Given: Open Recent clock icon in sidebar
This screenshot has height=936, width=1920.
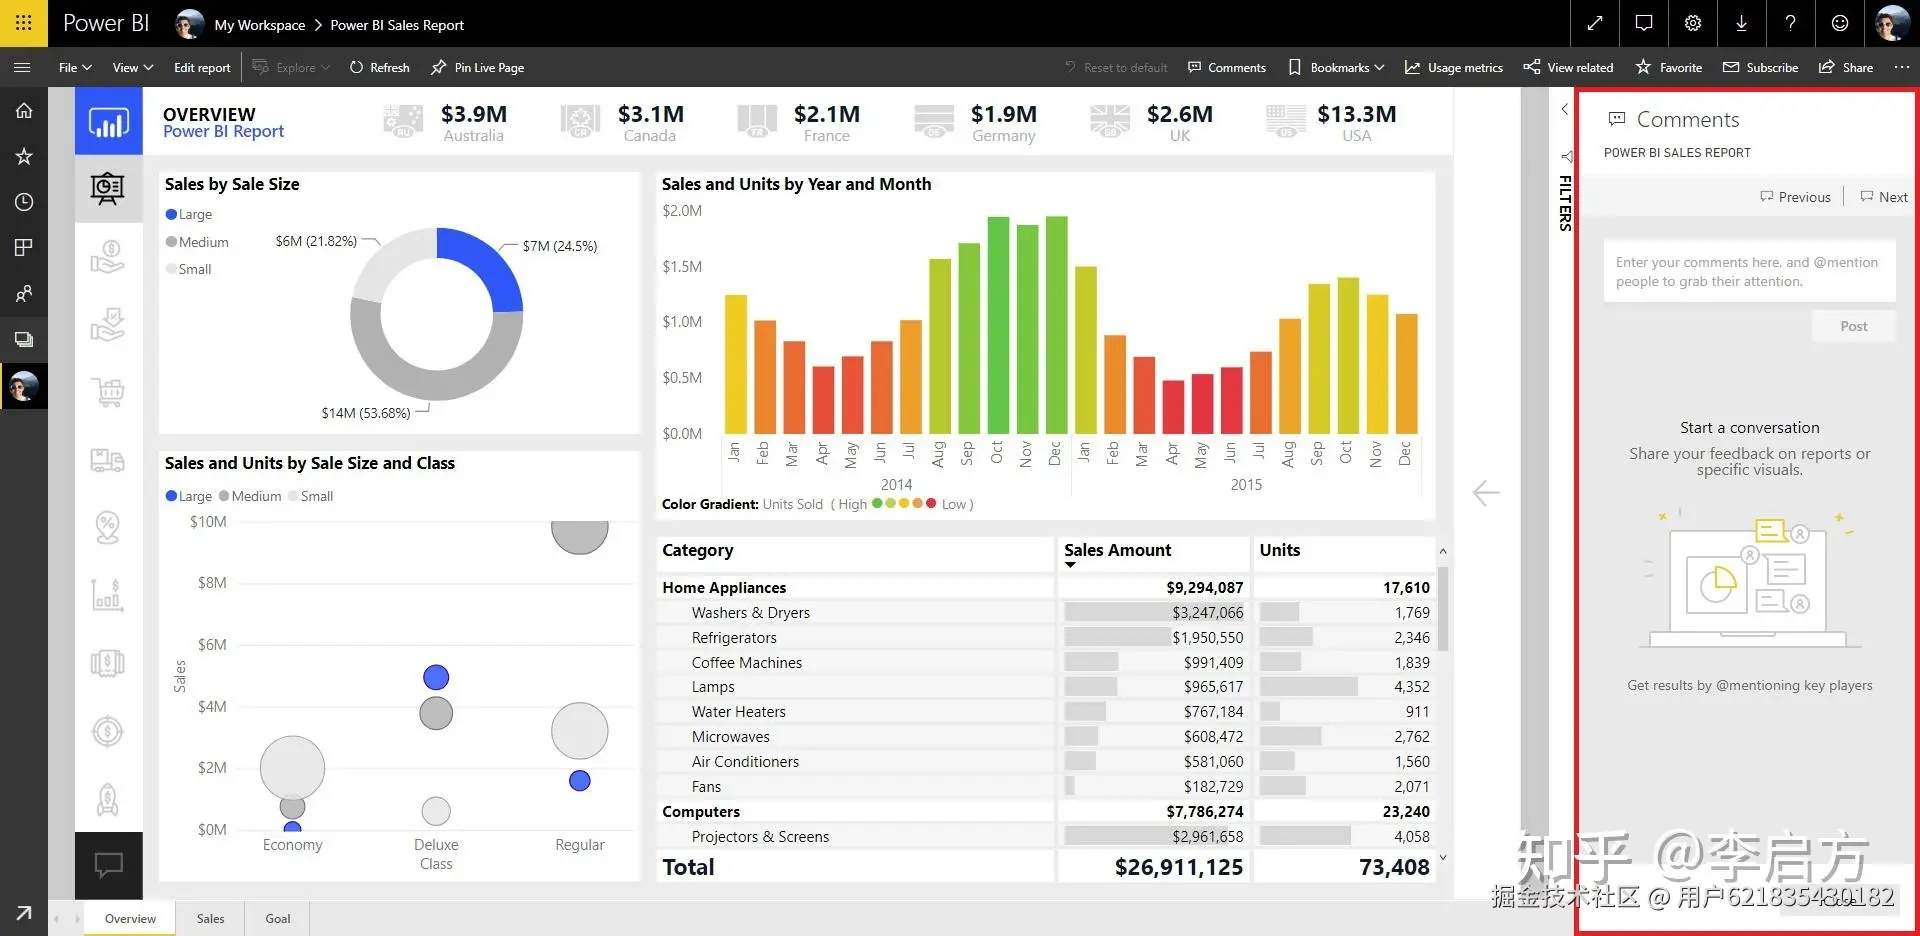Looking at the screenshot, I should 24,202.
